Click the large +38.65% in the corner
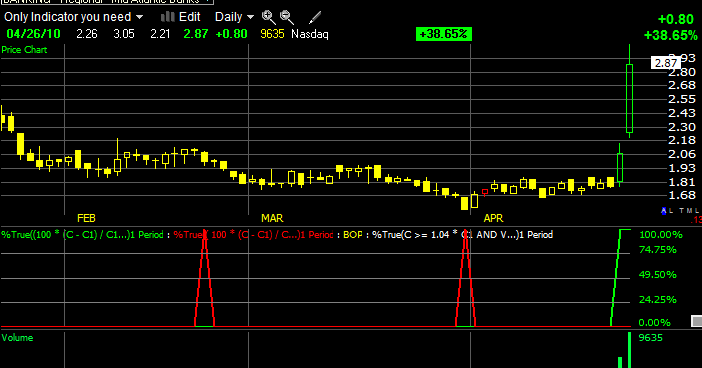This screenshot has height=368, width=702. (x=671, y=35)
